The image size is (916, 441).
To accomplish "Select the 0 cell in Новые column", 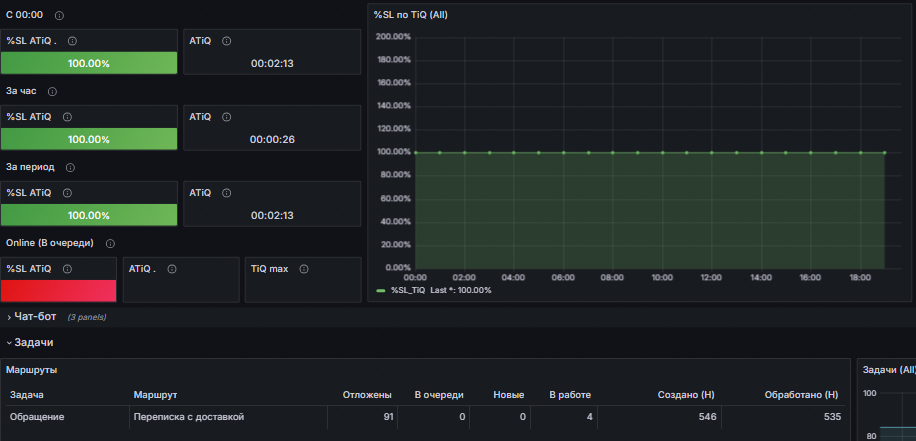I will point(499,417).
